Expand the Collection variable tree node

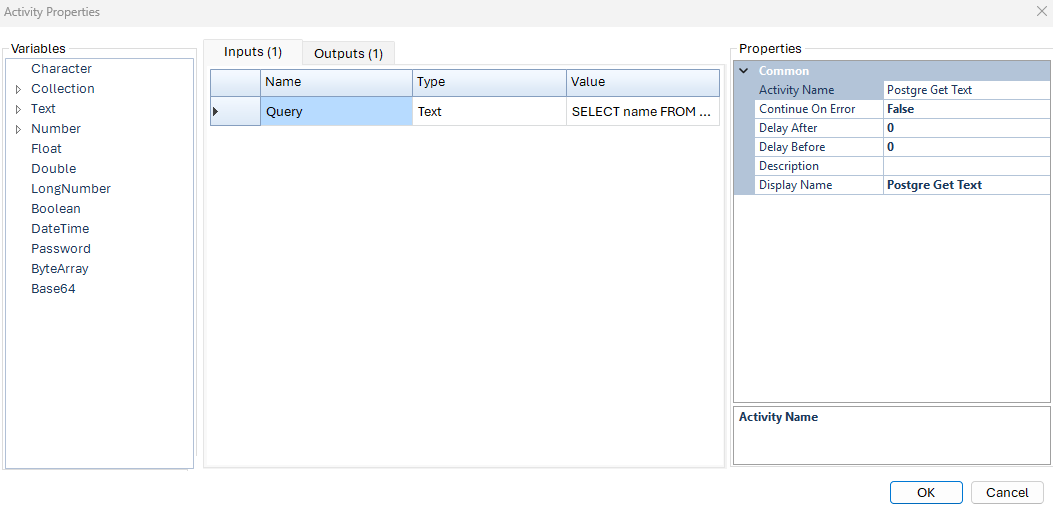[x=18, y=89]
